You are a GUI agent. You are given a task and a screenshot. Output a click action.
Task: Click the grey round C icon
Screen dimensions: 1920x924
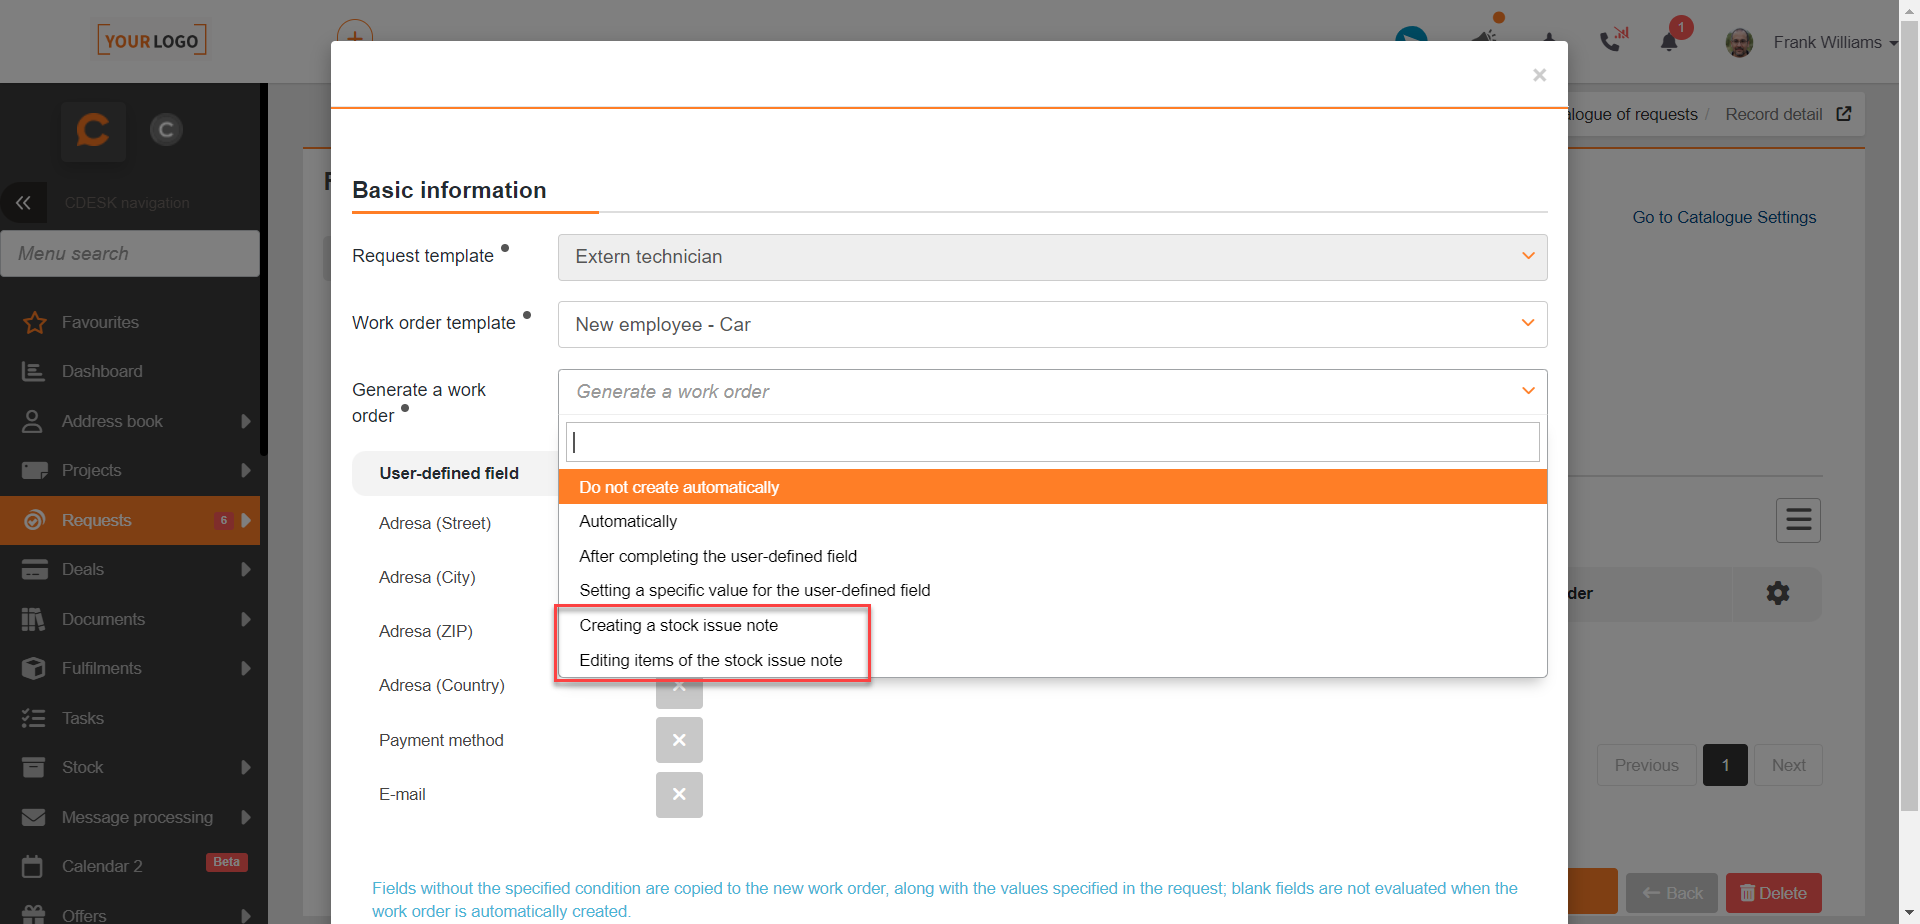[166, 129]
